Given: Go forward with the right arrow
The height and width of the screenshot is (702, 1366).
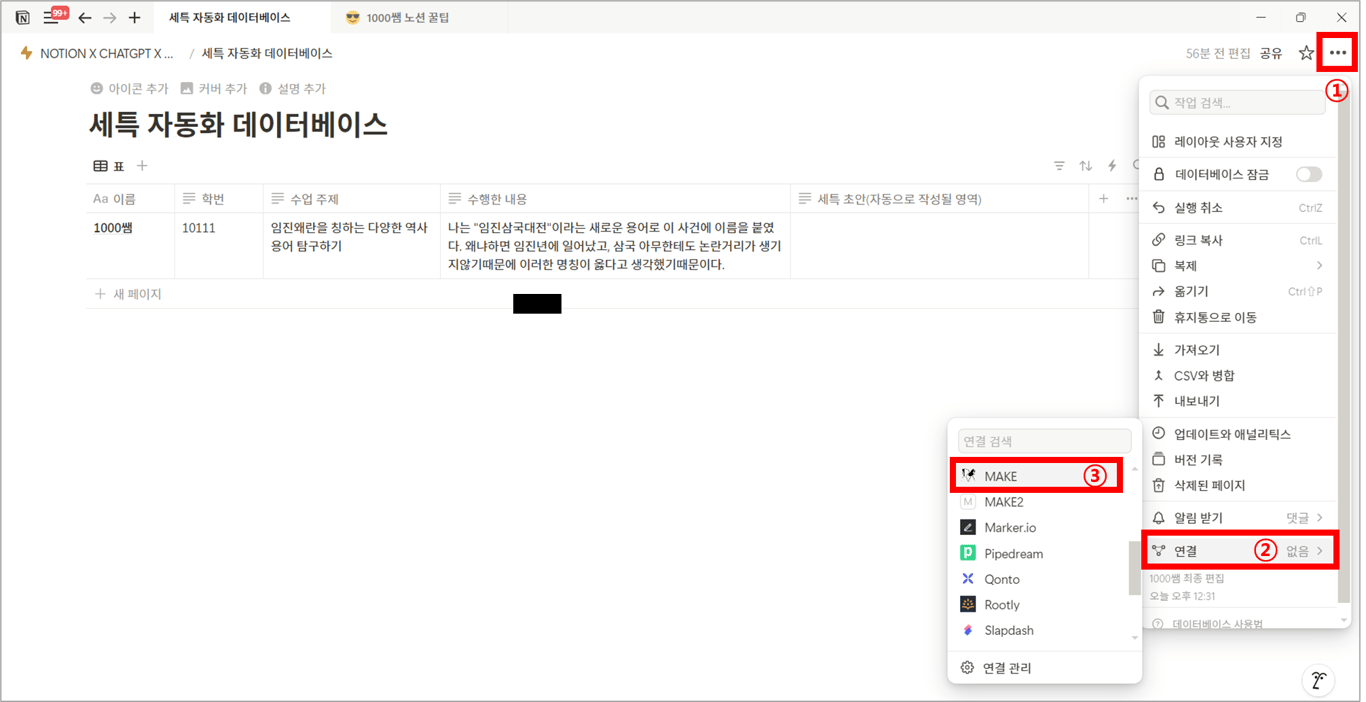Looking at the screenshot, I should [x=110, y=18].
